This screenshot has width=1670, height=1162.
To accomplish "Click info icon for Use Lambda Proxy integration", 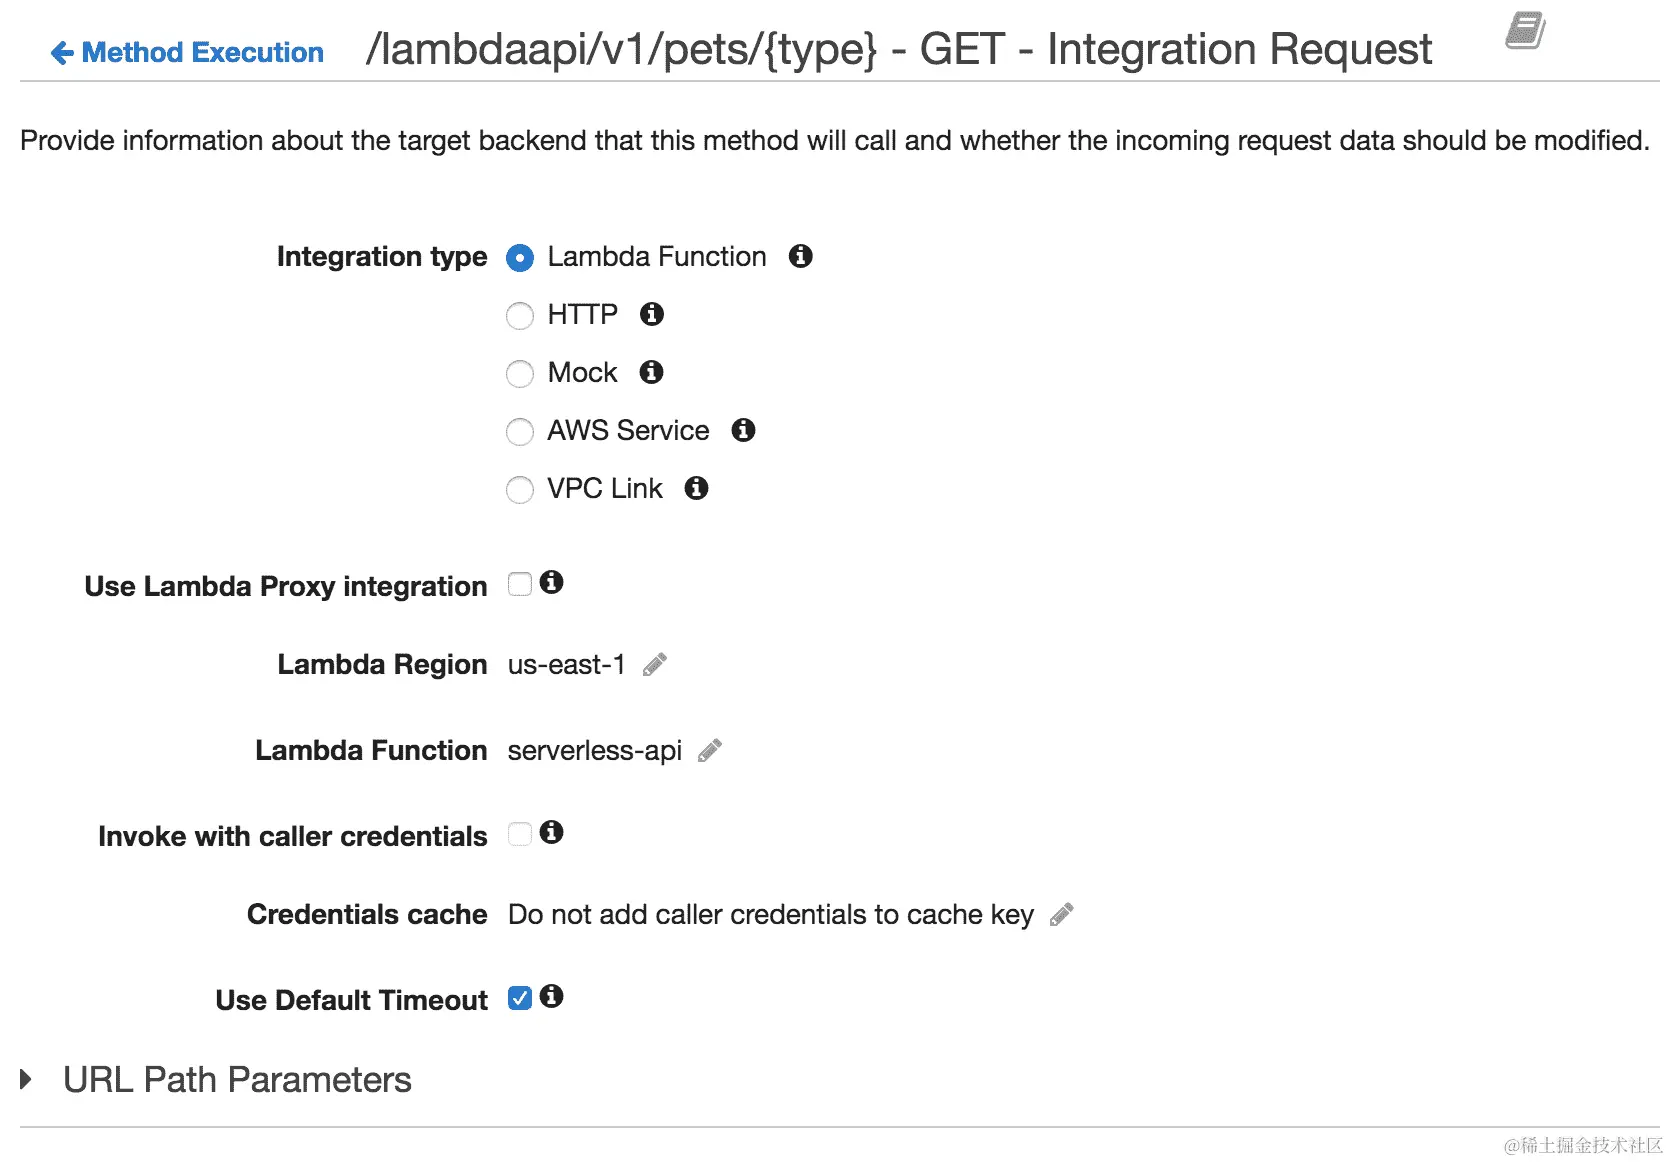I will (551, 582).
